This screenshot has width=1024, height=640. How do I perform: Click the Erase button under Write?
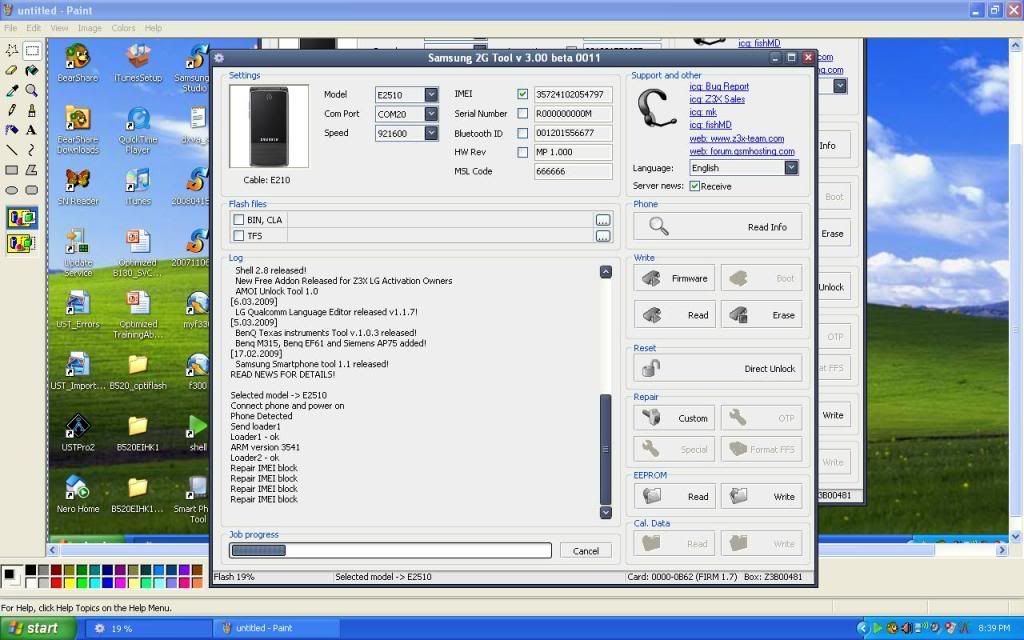(761, 315)
